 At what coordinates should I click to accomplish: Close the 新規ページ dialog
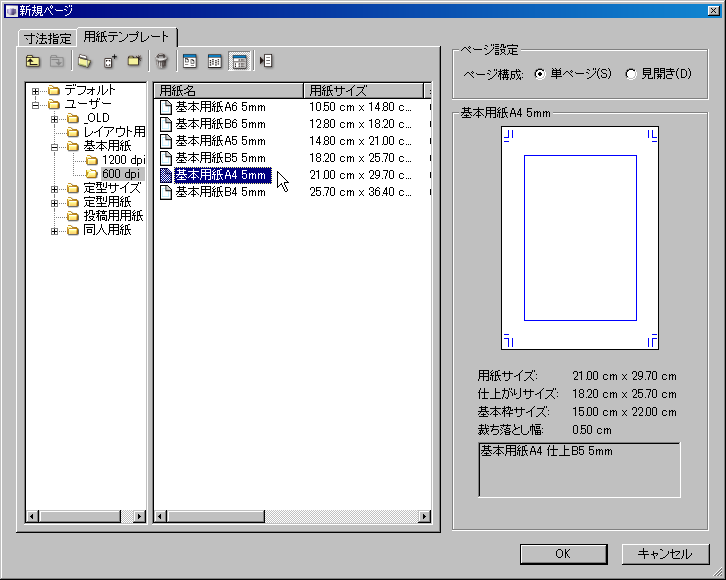(713, 11)
